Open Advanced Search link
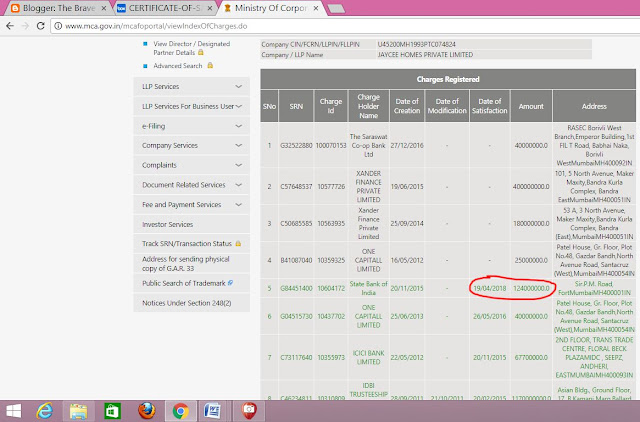This screenshot has width=640, height=422. pyautogui.click(x=178, y=66)
